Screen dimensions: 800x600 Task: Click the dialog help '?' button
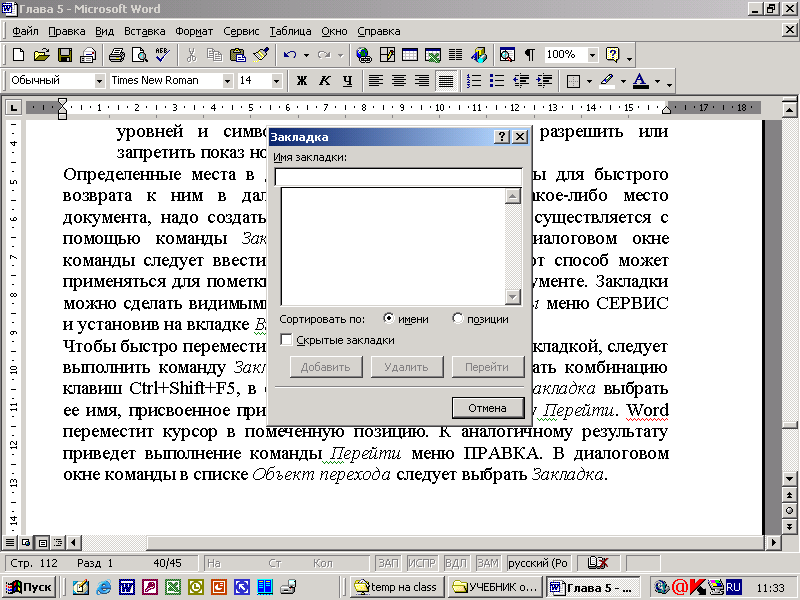(502, 137)
